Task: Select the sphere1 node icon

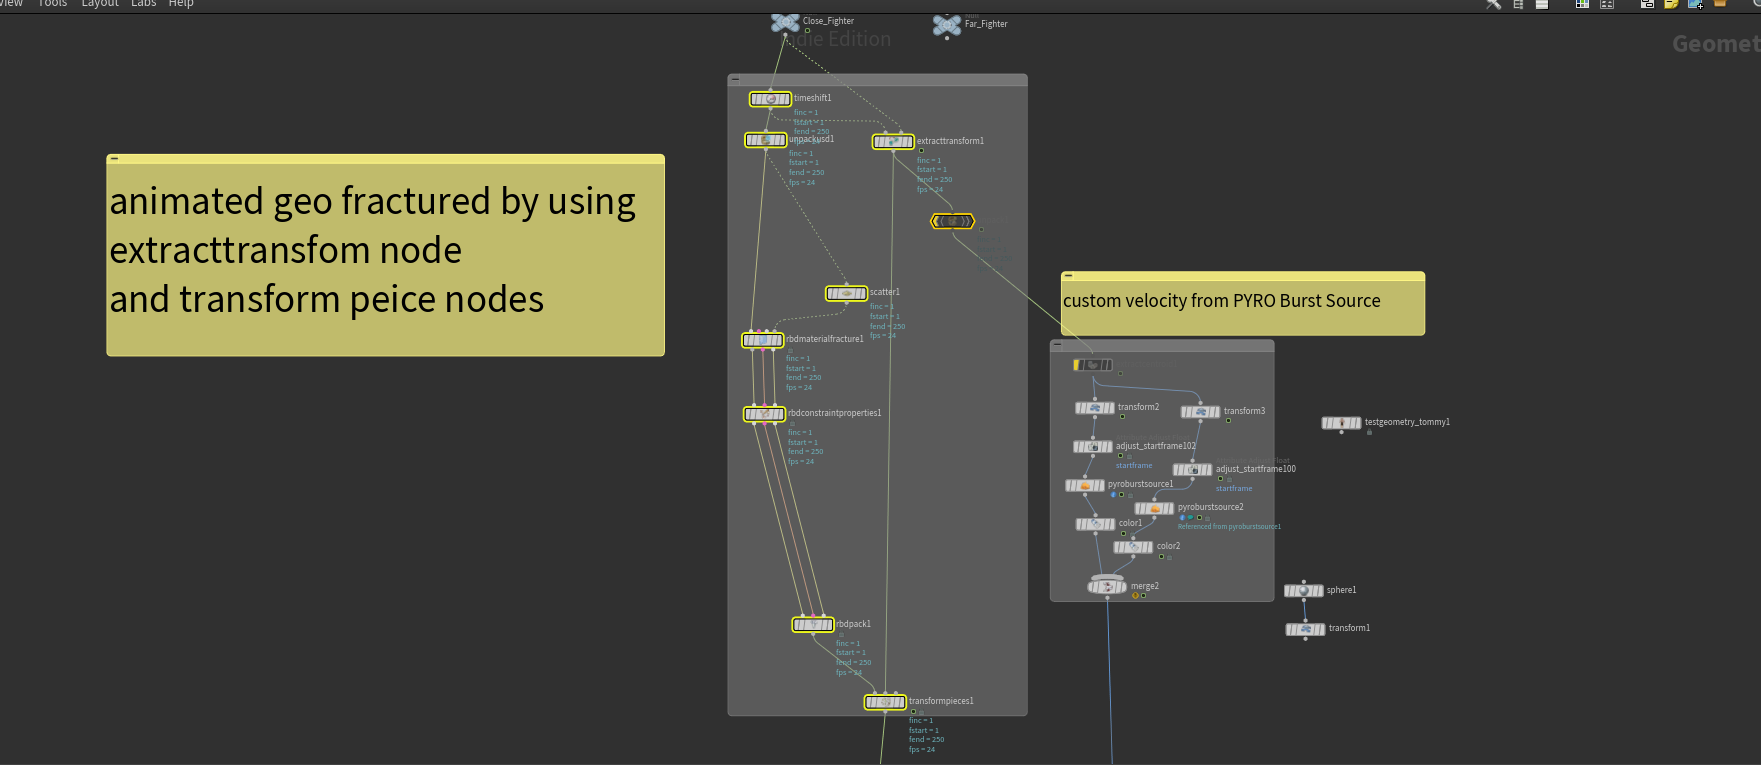Action: (1304, 591)
